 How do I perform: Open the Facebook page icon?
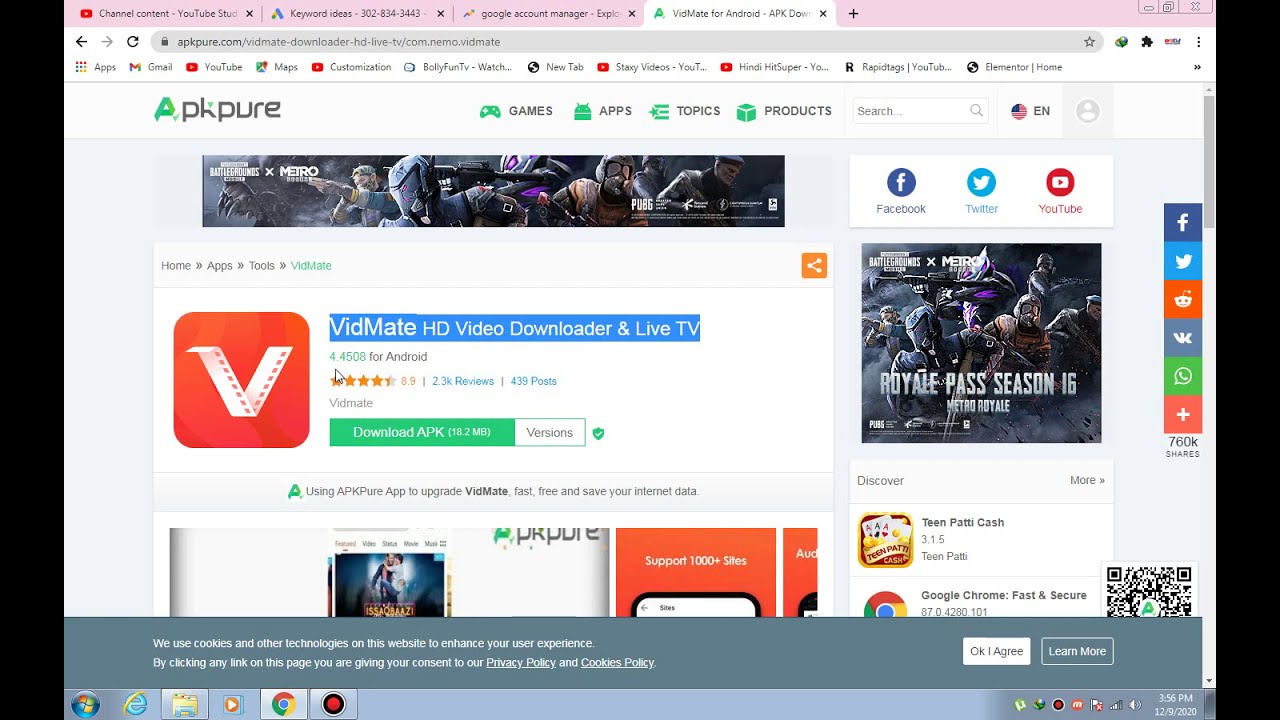pos(901,183)
